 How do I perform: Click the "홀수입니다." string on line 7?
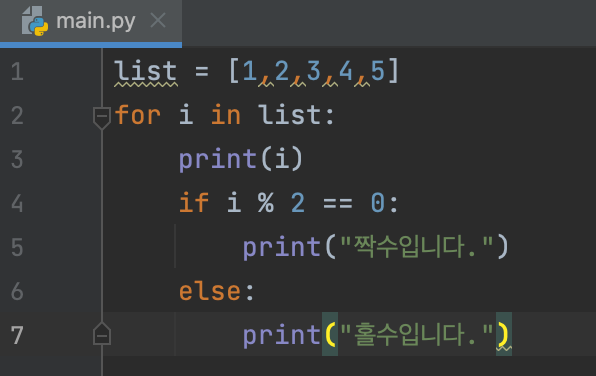[x=416, y=335]
